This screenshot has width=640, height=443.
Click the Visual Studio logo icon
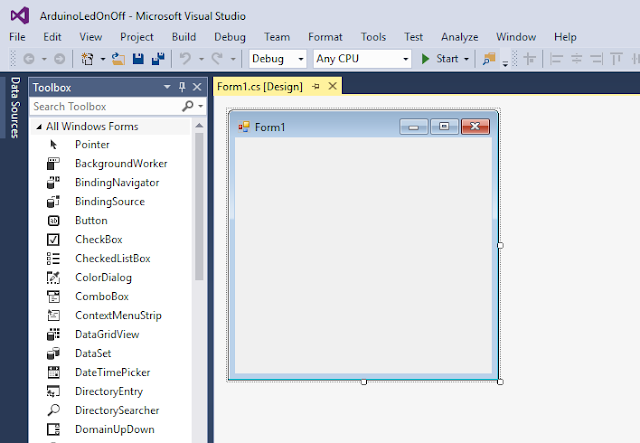tap(20, 16)
